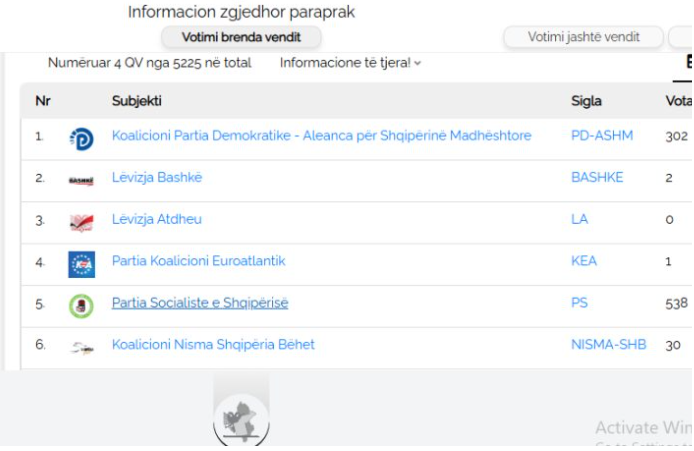Expand the Informacione të tjera dropdown

(x=350, y=63)
